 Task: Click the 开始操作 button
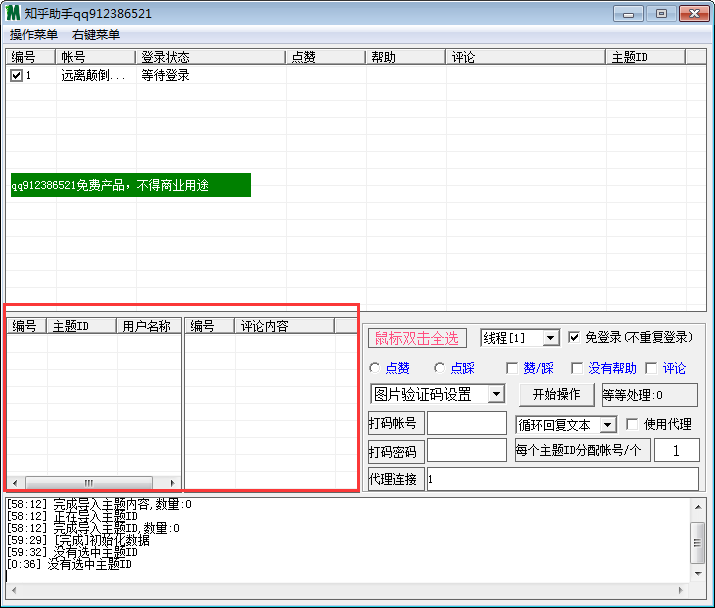556,395
